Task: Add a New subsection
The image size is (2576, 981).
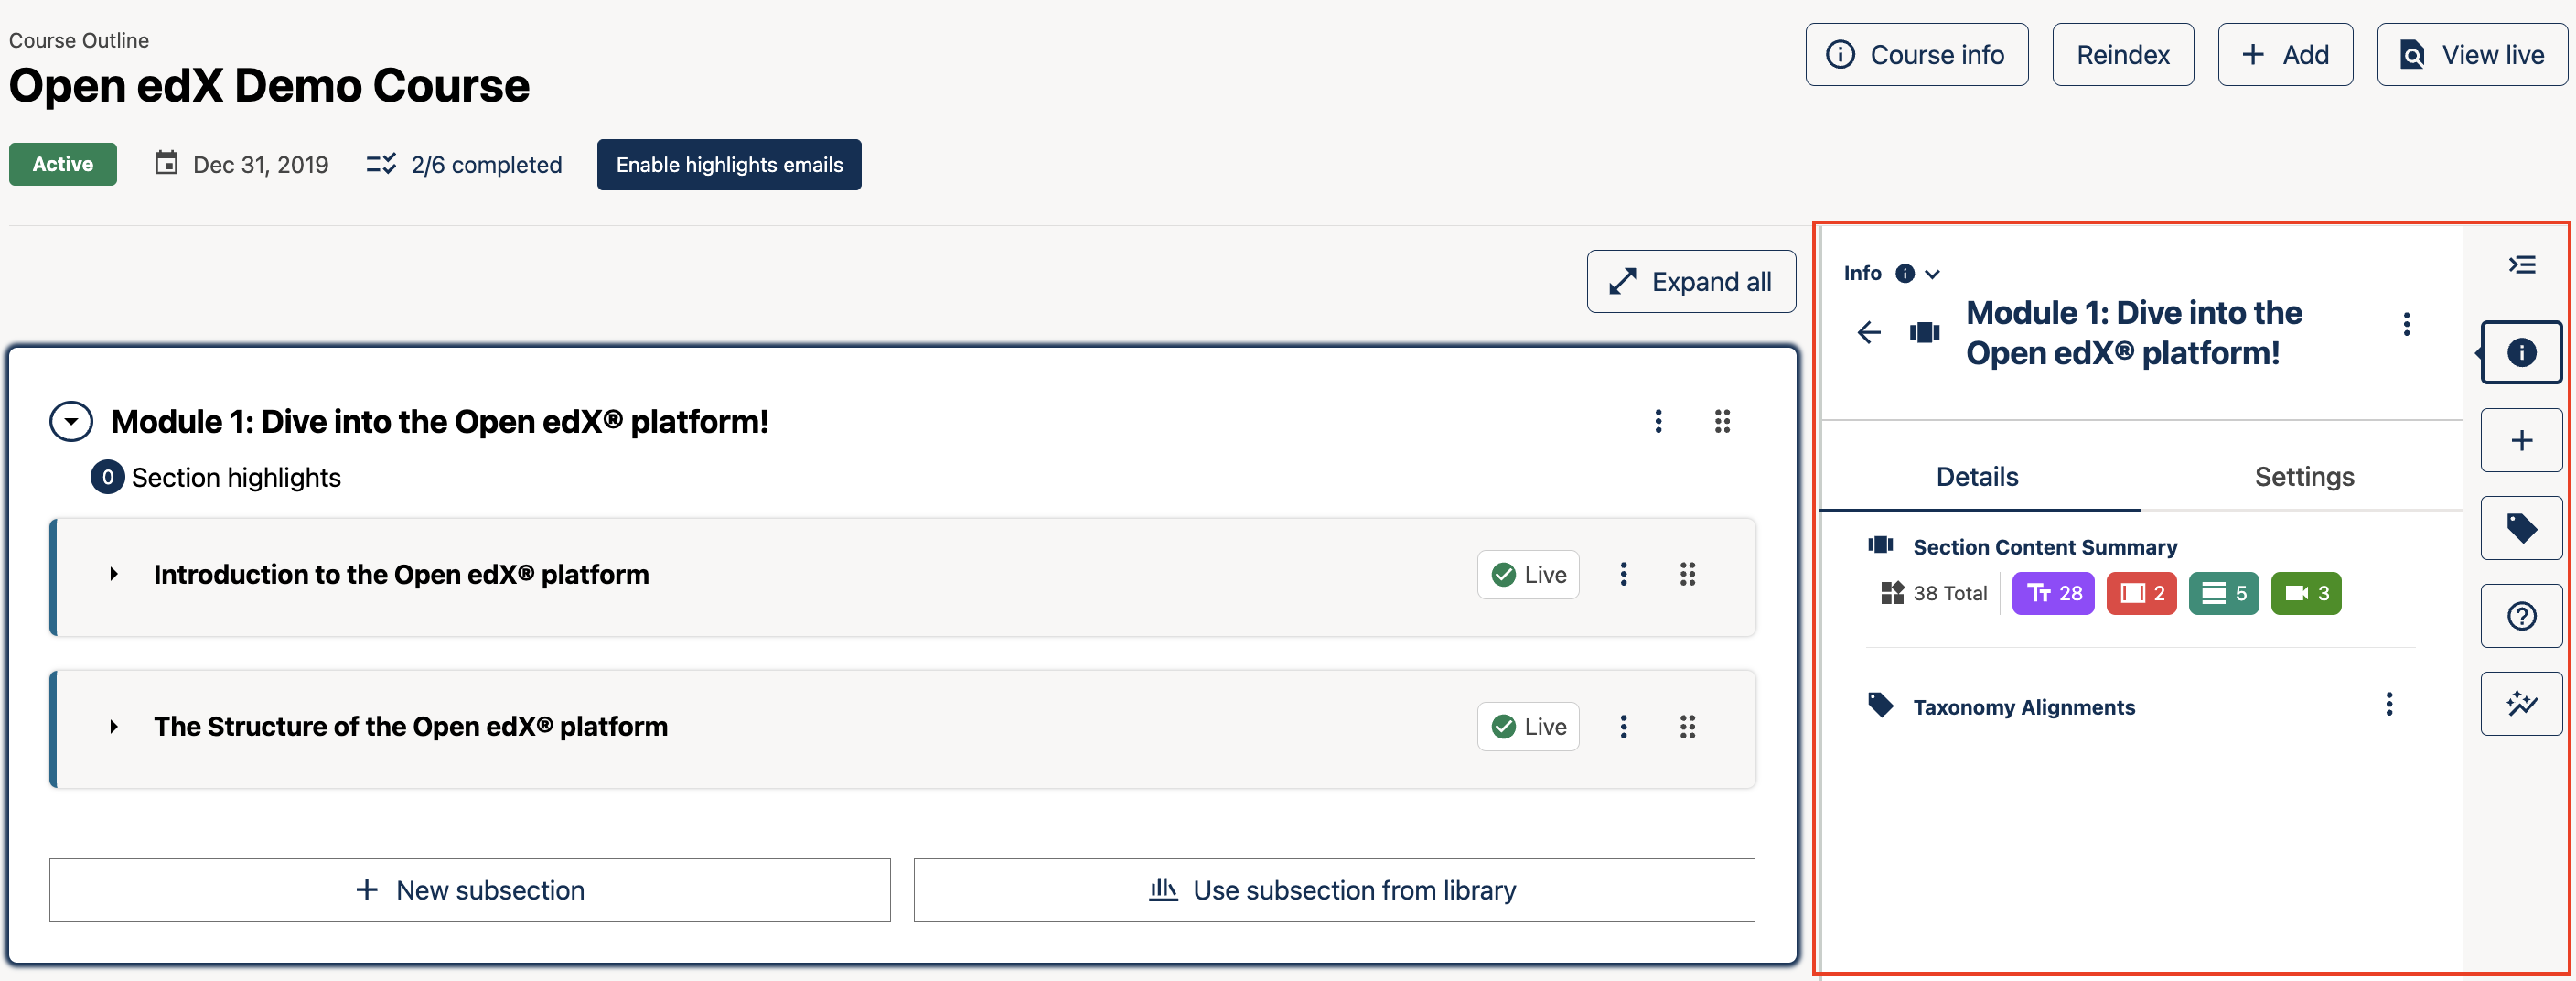Action: (470, 890)
